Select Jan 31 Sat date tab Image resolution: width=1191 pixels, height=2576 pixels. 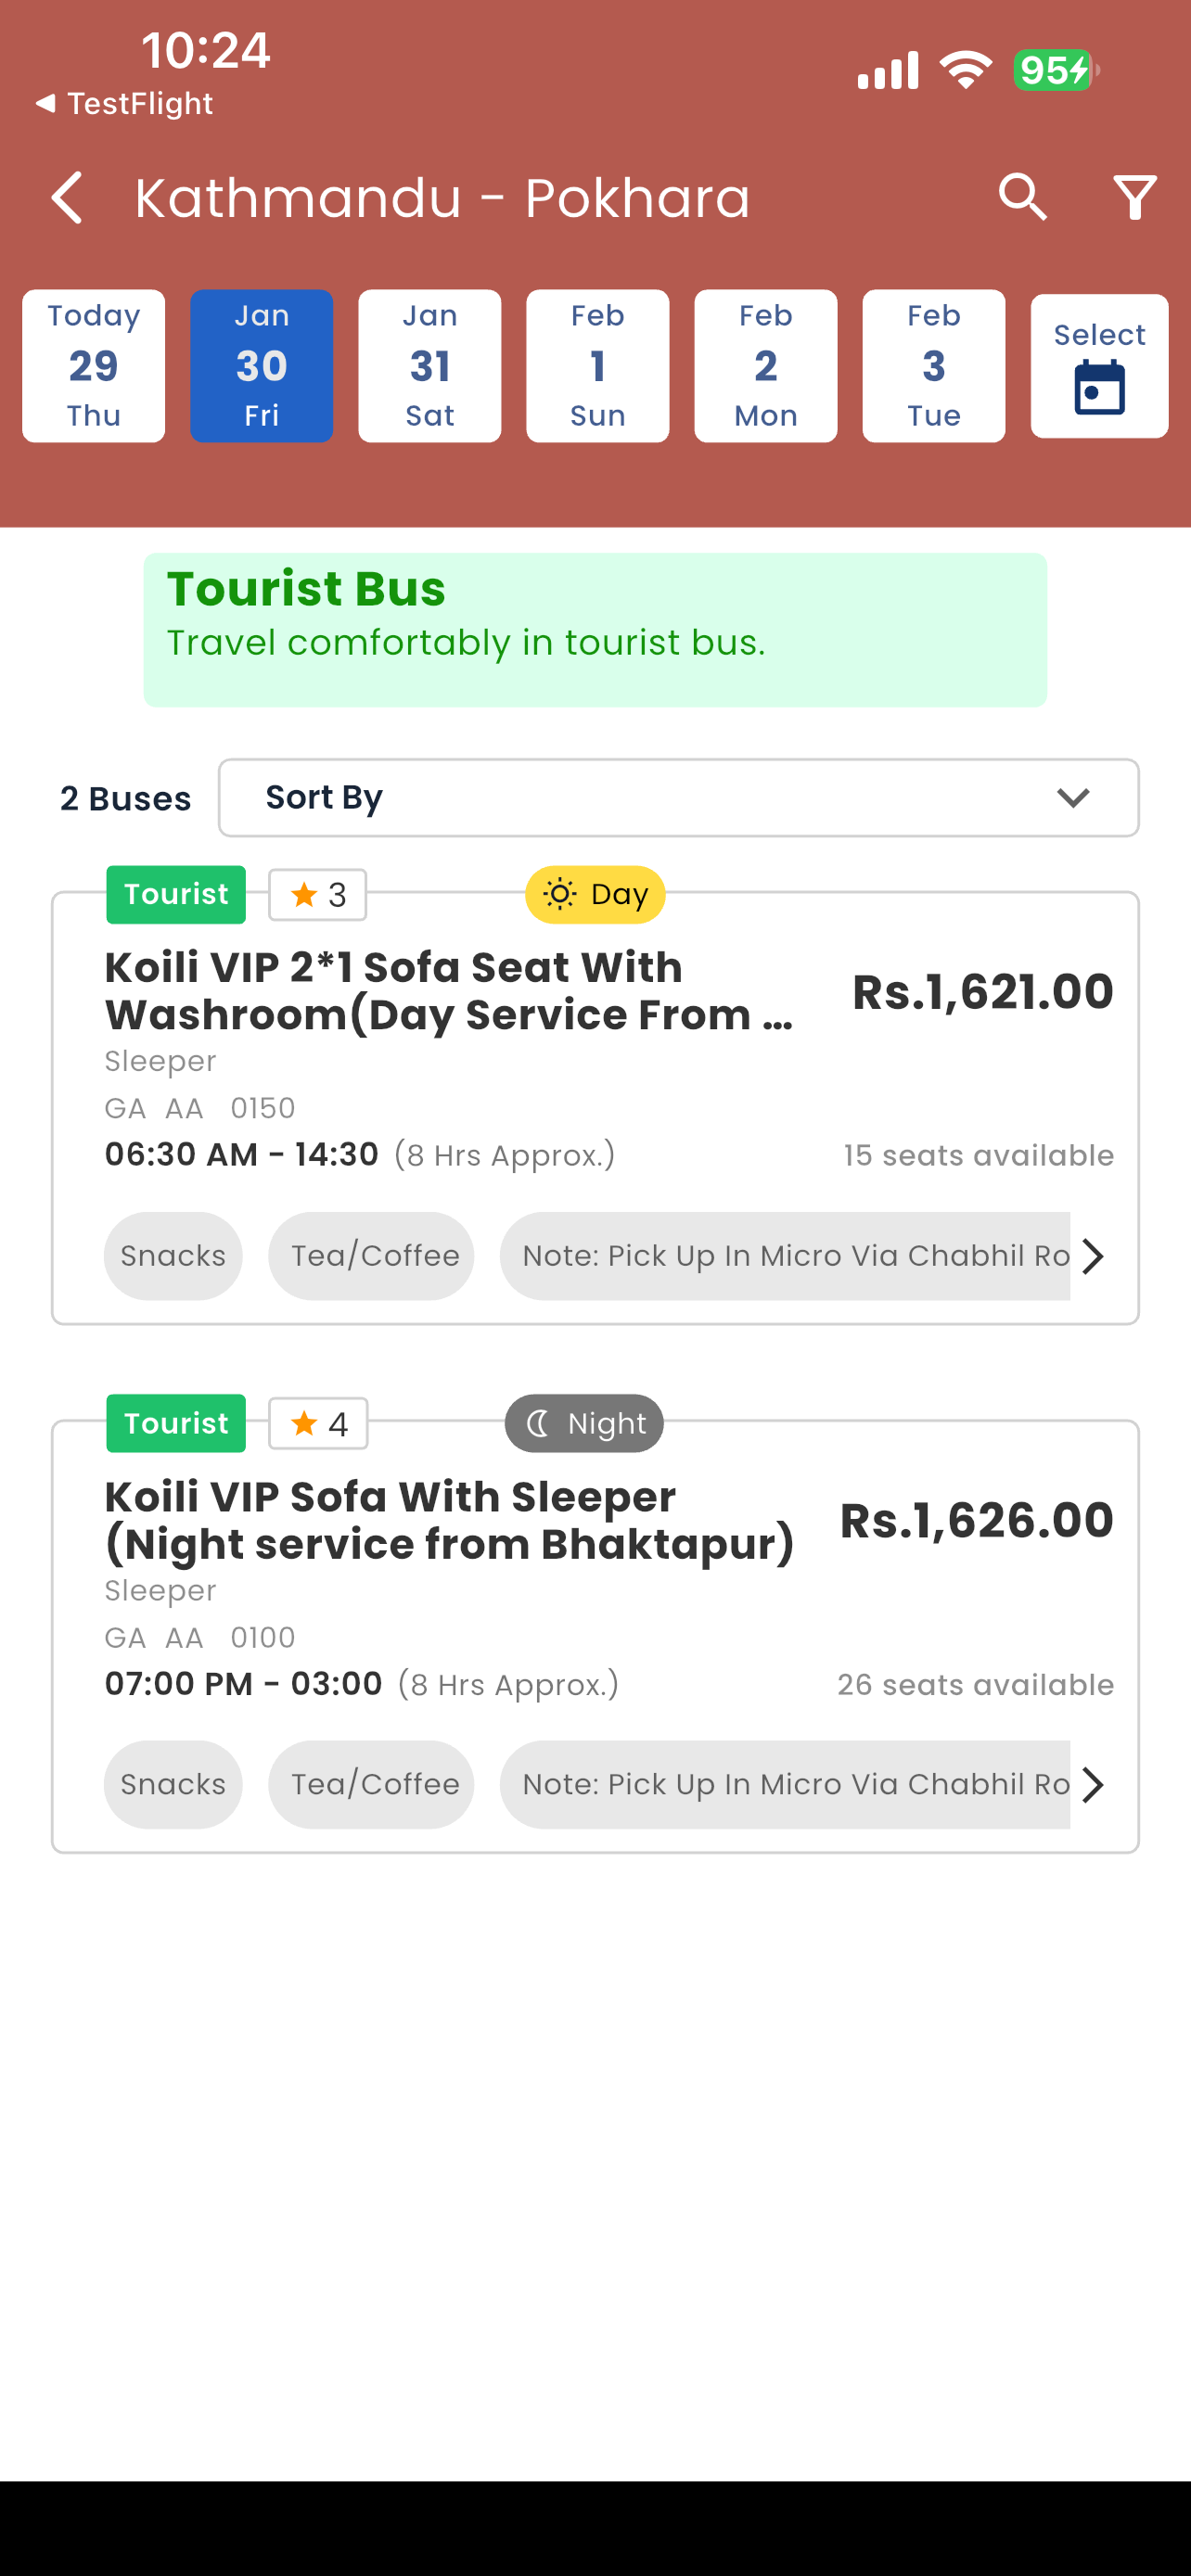point(430,366)
